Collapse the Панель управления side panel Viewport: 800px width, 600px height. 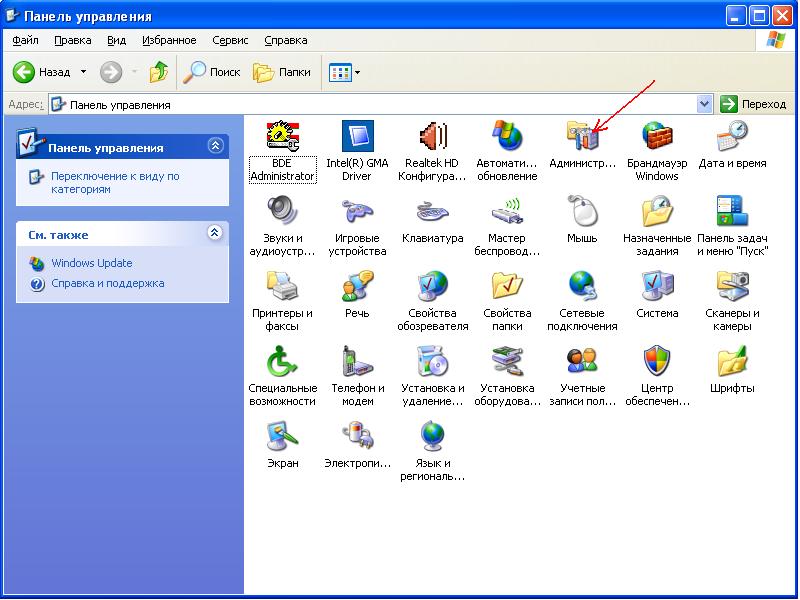(215, 146)
